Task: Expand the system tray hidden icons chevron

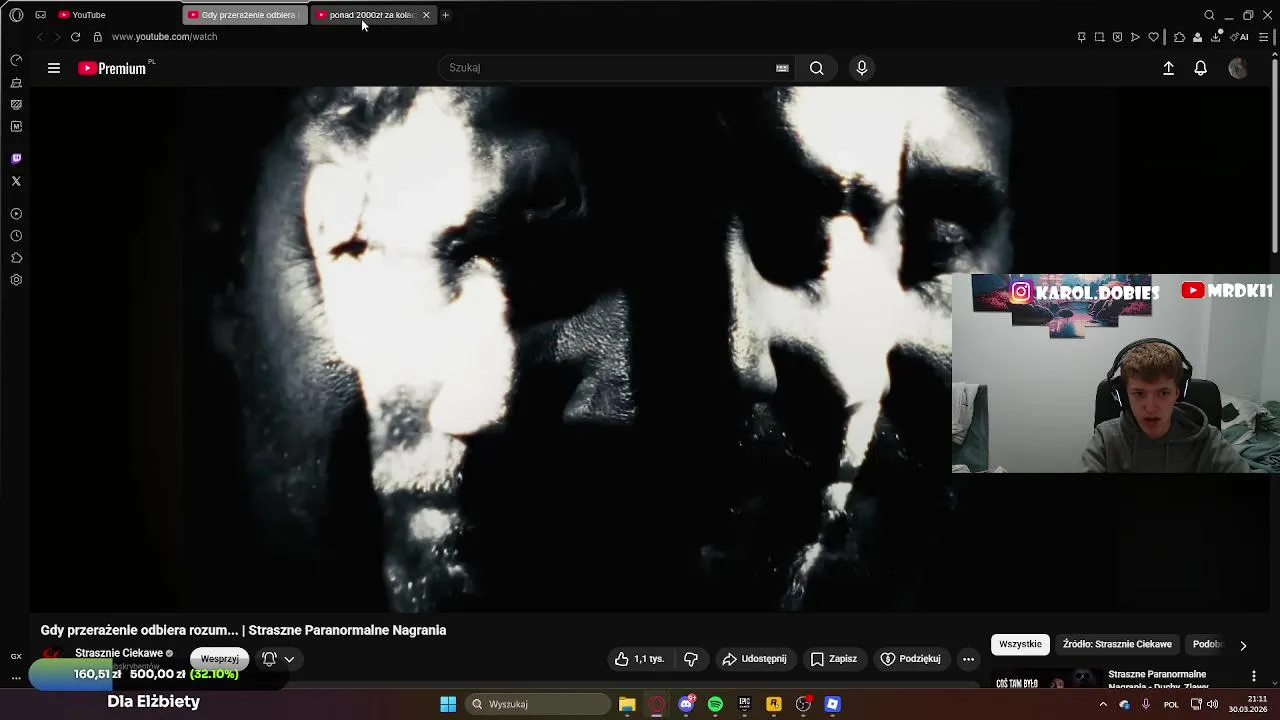Action: (1103, 704)
